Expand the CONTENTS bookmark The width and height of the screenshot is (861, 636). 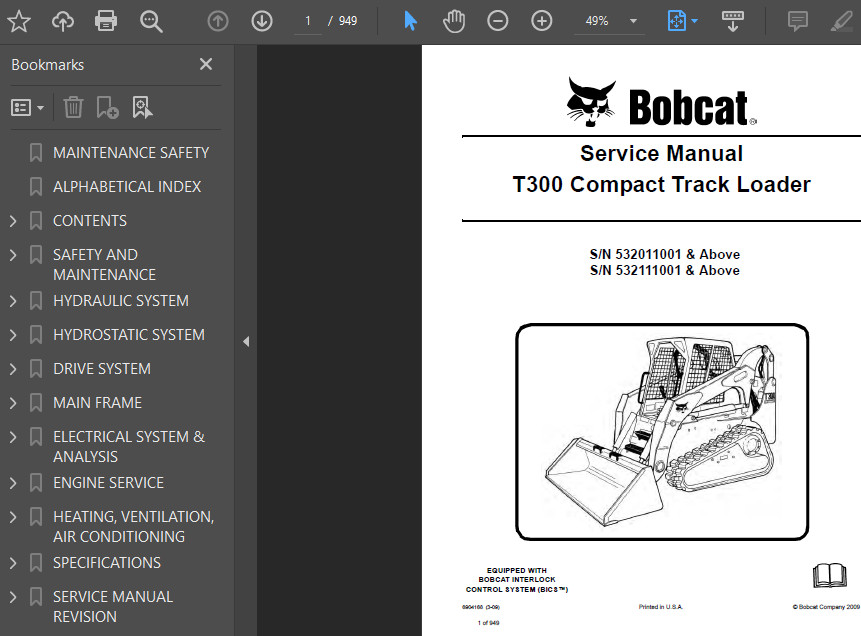(x=13, y=221)
